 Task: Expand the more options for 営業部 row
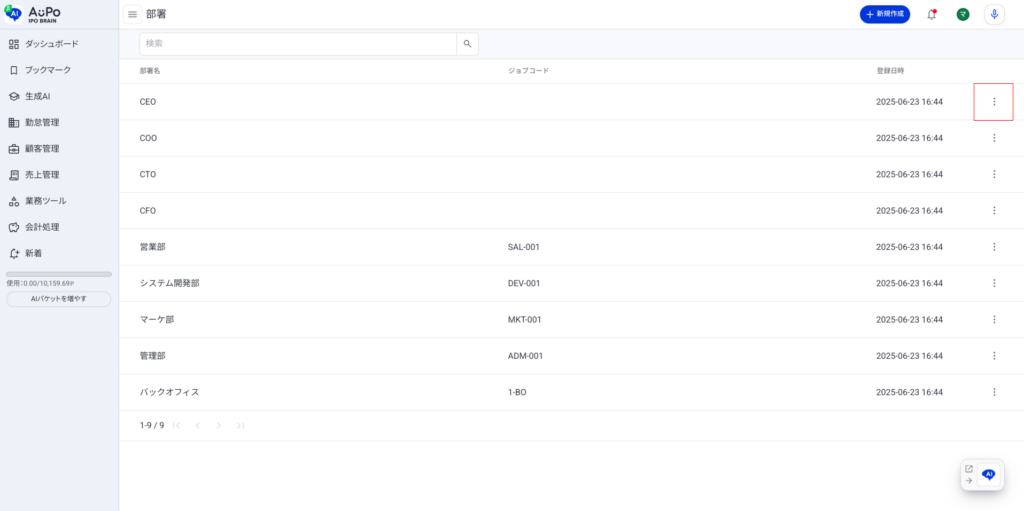pos(993,247)
